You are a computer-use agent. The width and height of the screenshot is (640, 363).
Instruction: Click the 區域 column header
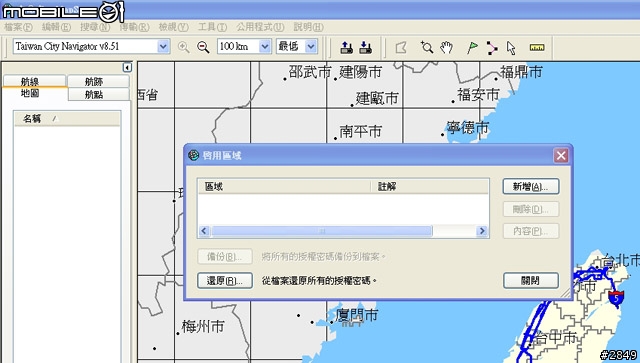click(284, 187)
